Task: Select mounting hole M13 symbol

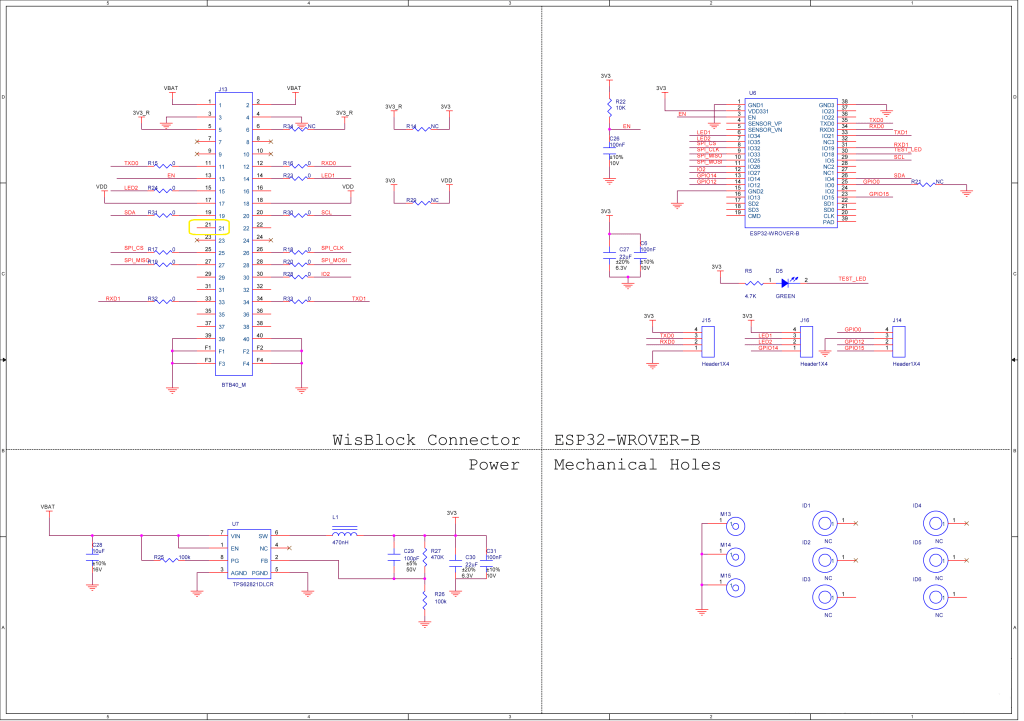Action: [x=735, y=526]
